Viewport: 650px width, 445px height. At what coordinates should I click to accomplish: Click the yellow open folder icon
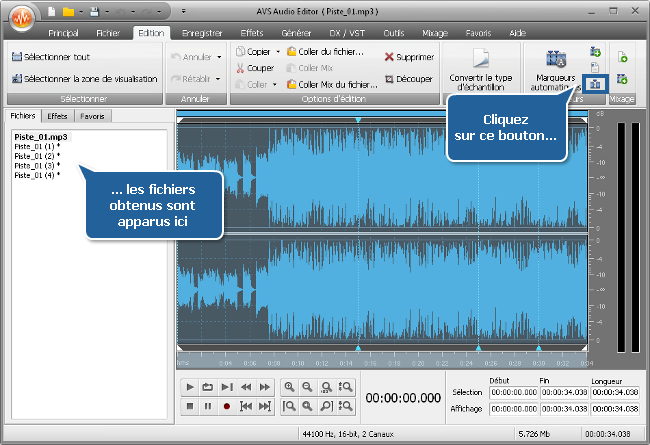point(68,12)
